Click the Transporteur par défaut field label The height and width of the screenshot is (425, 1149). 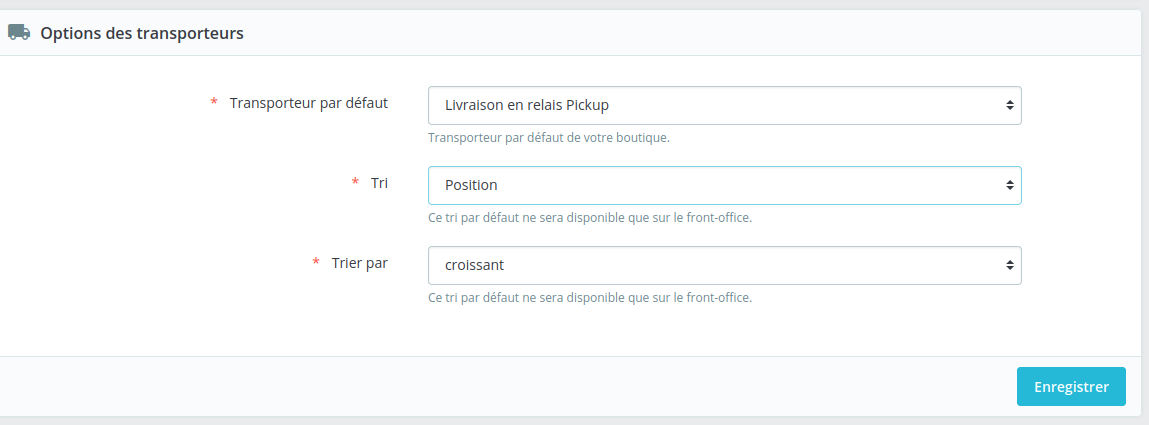[309, 103]
